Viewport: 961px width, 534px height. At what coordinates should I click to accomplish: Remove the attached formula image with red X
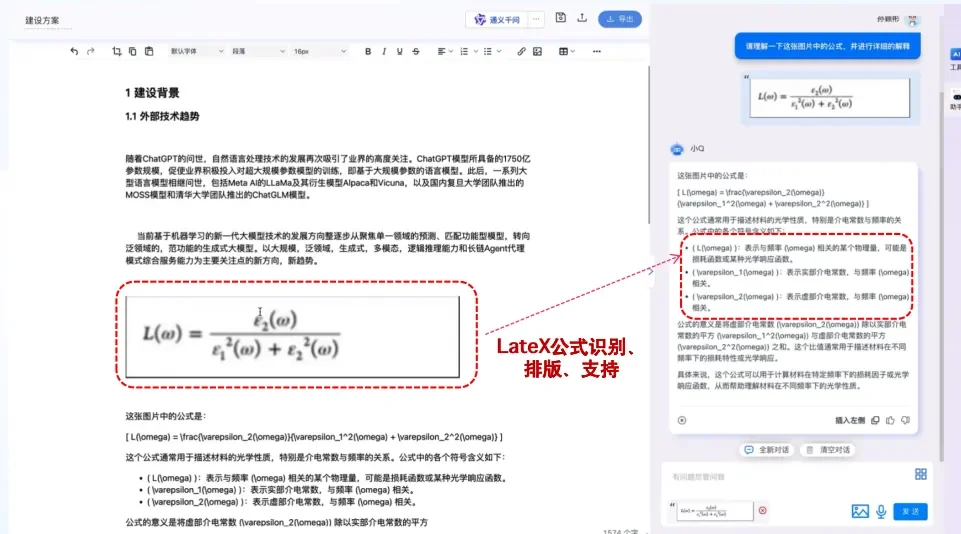coord(762,510)
